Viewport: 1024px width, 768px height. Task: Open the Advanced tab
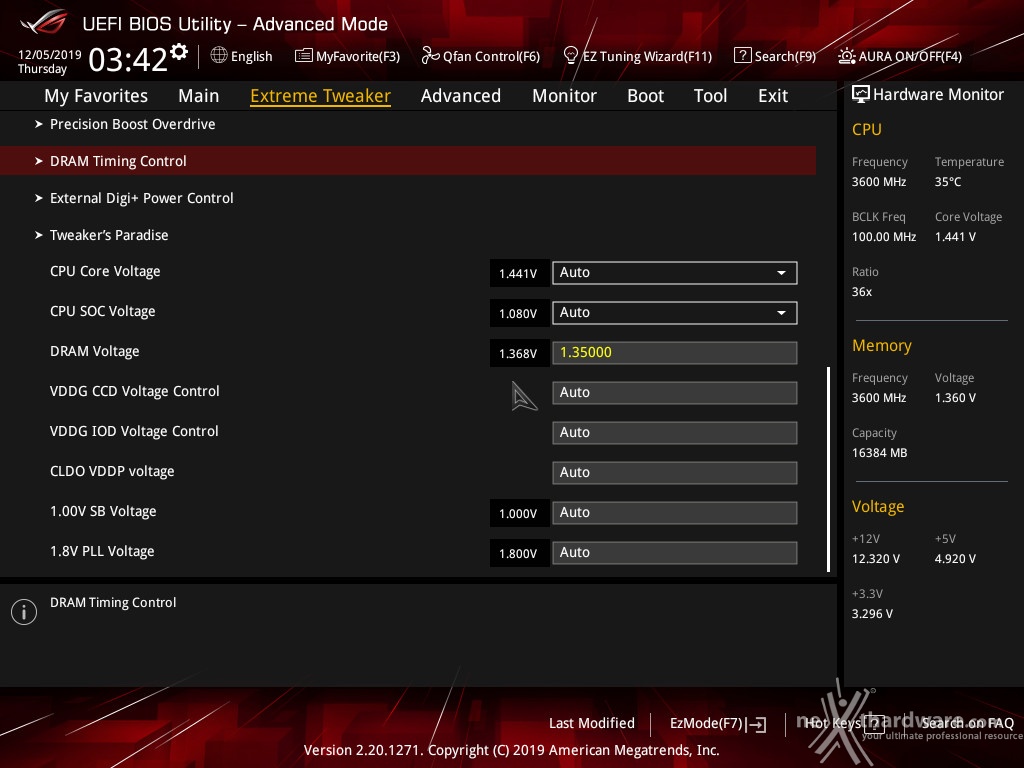point(460,95)
